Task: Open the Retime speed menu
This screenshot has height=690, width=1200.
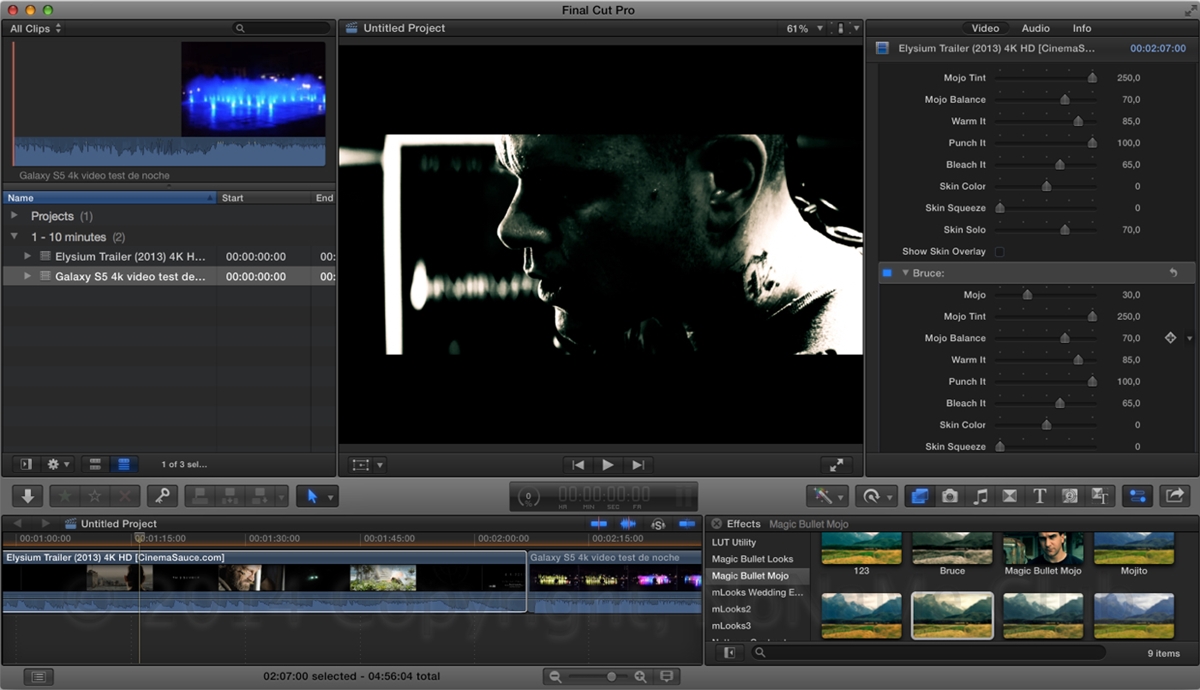Action: tap(876, 495)
